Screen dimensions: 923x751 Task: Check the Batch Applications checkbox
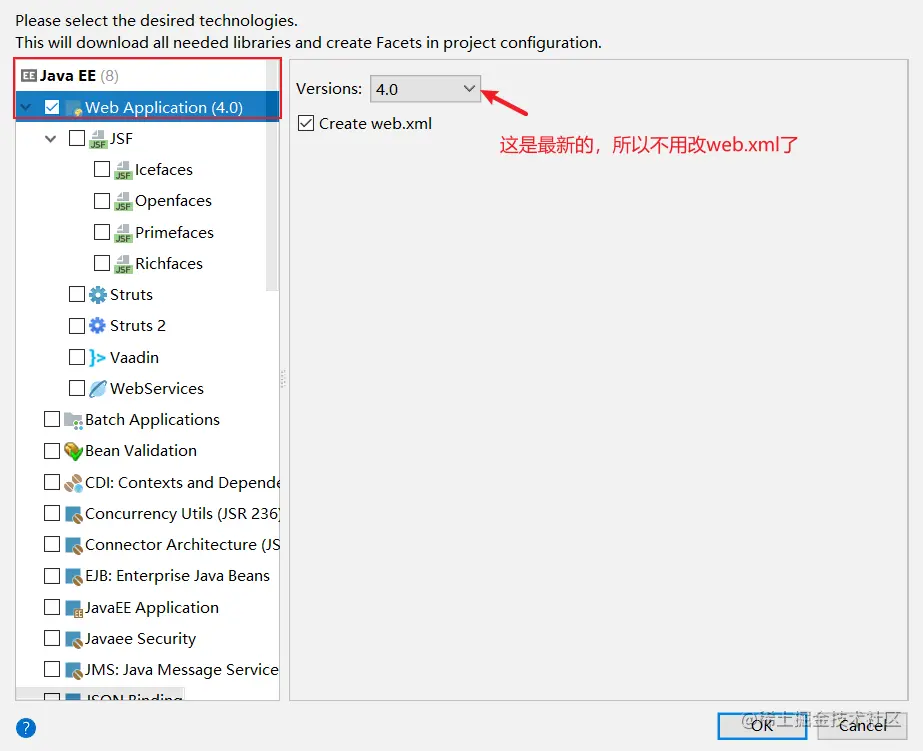pyautogui.click(x=52, y=419)
